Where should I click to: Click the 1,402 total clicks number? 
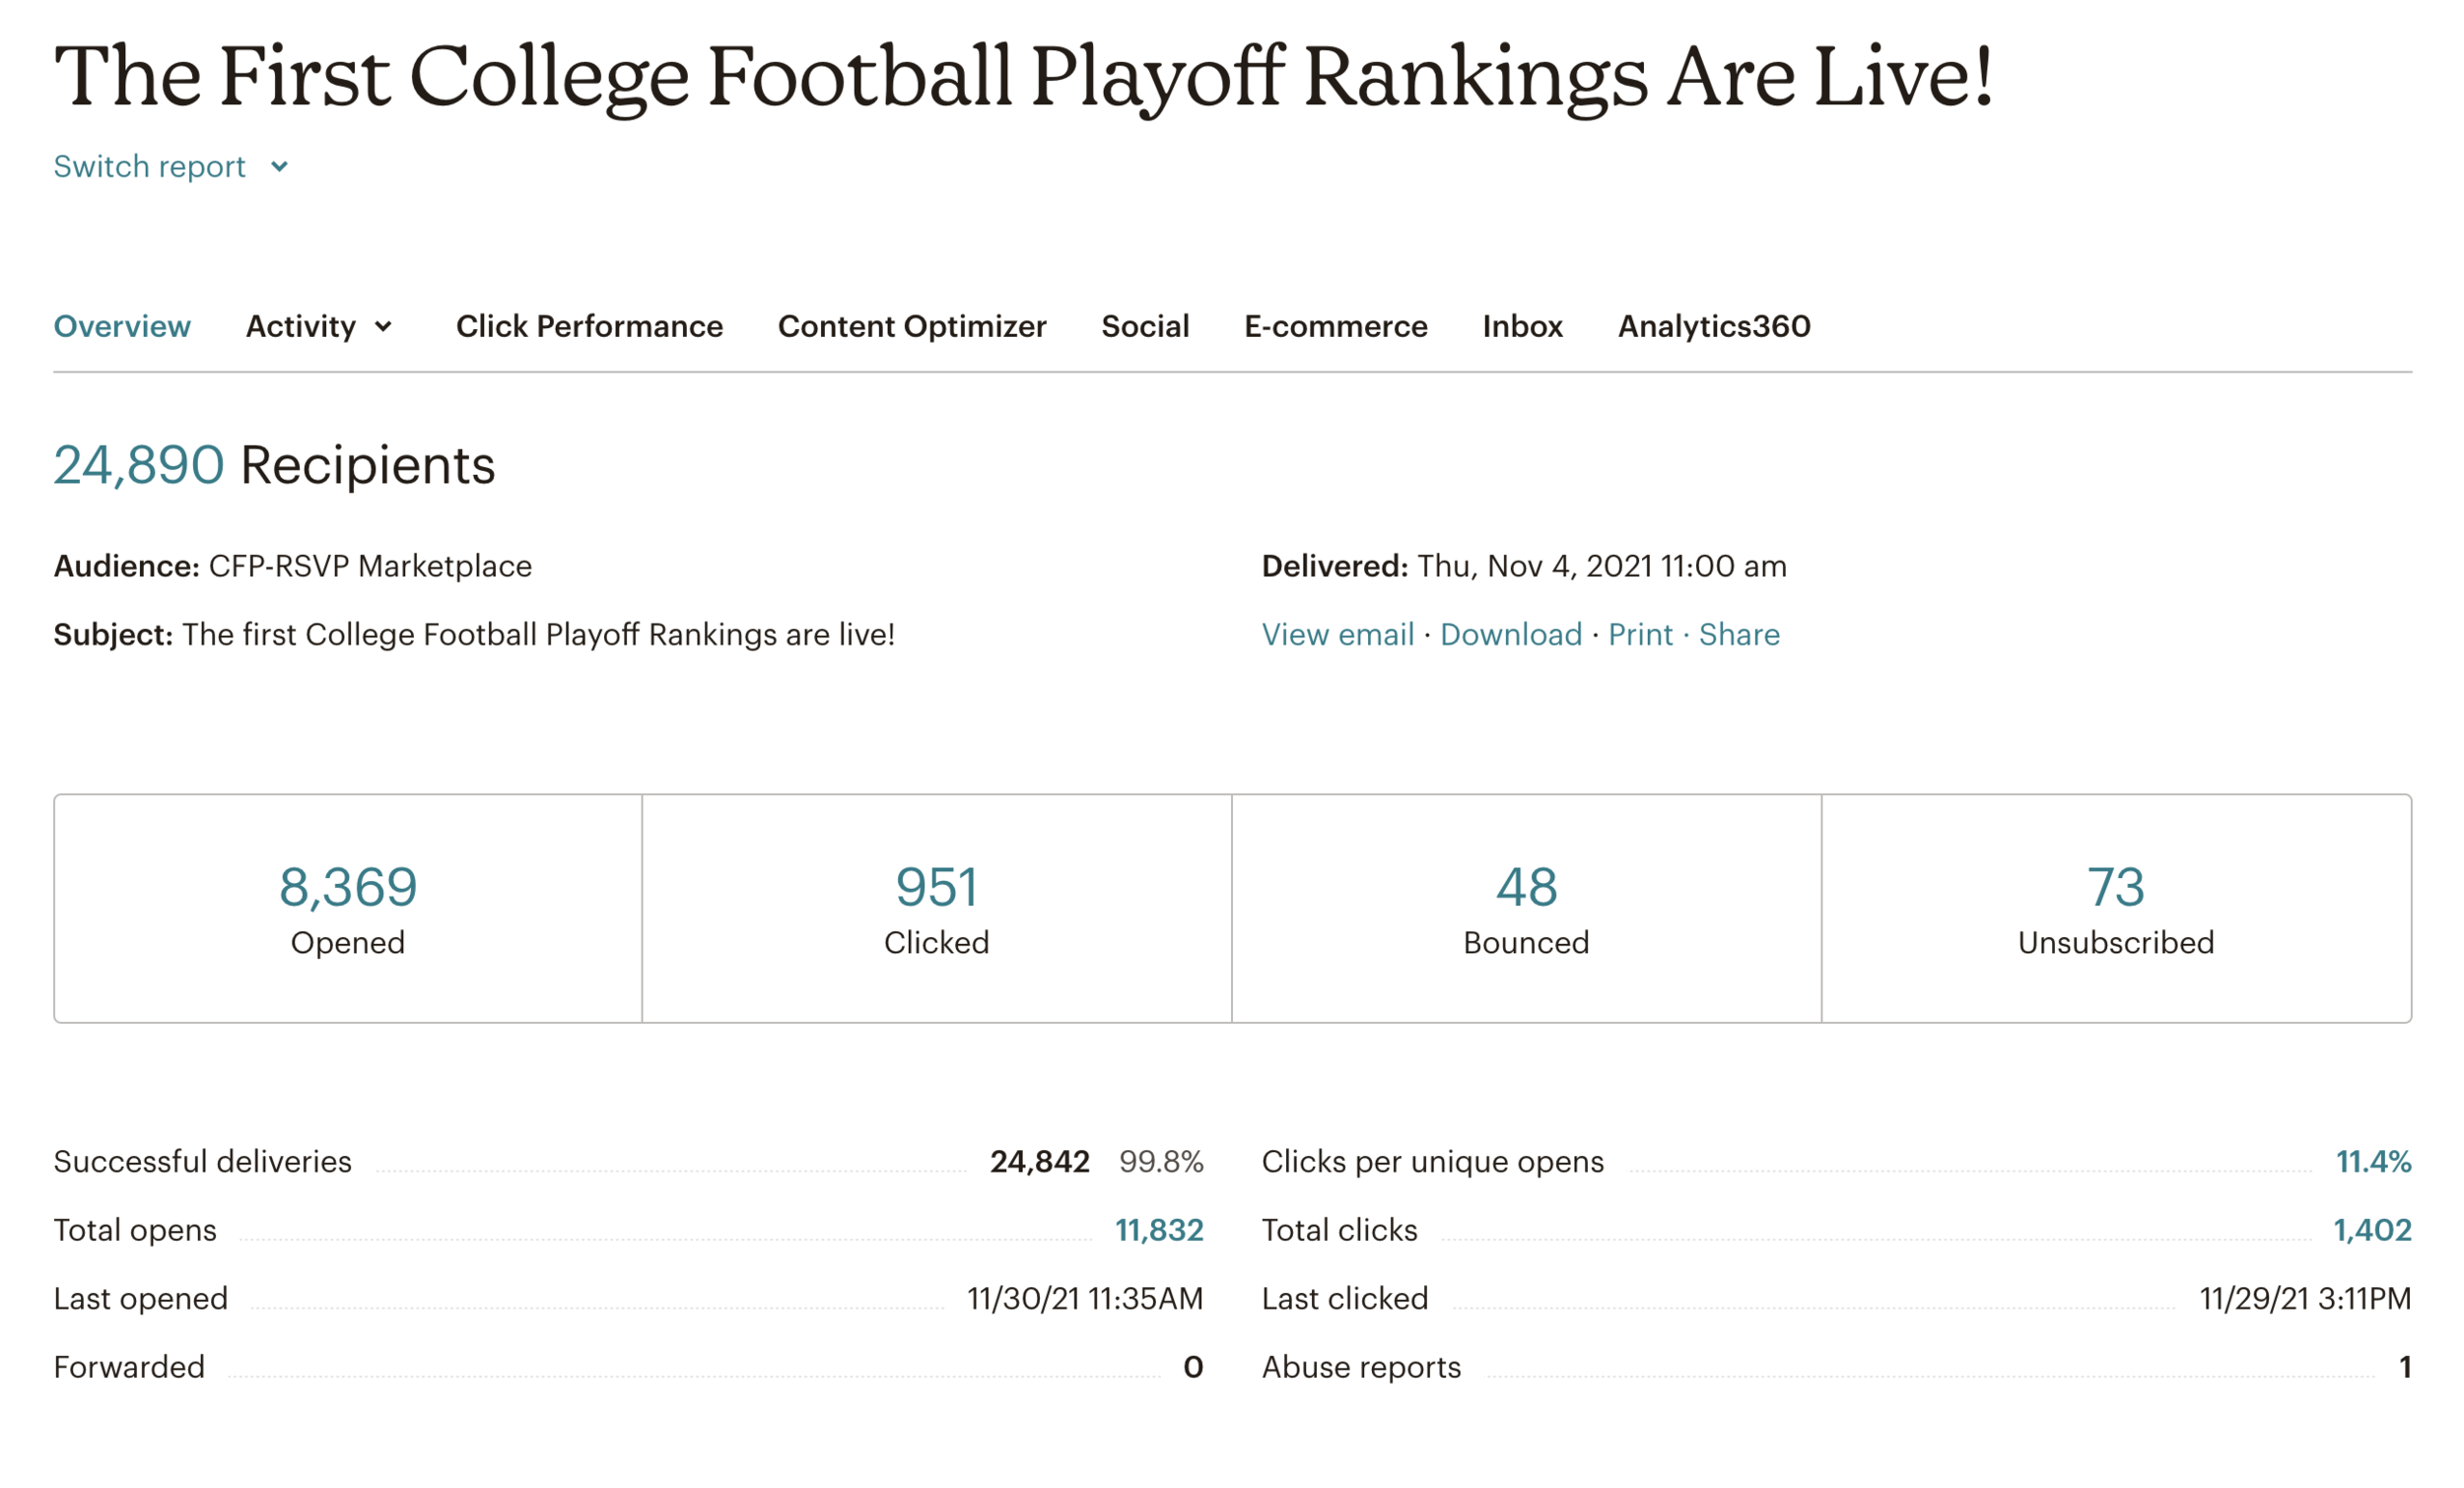click(x=2371, y=1229)
